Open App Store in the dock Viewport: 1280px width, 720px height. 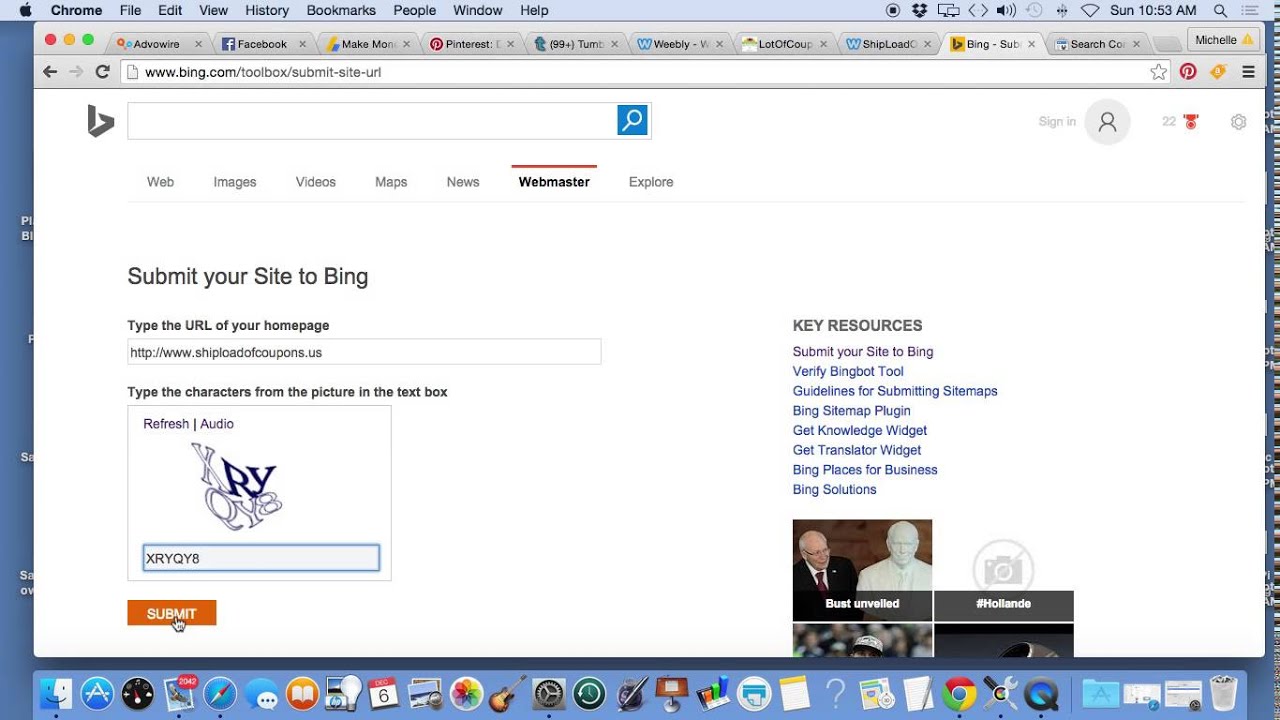point(97,693)
